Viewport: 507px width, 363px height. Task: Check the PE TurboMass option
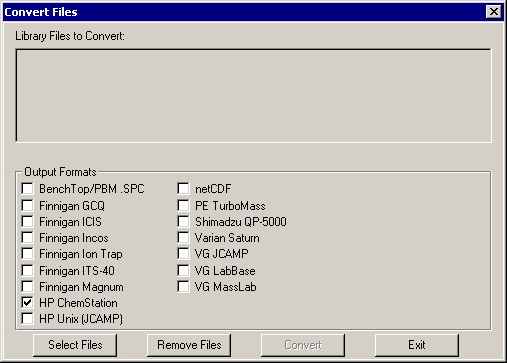pyautogui.click(x=183, y=205)
